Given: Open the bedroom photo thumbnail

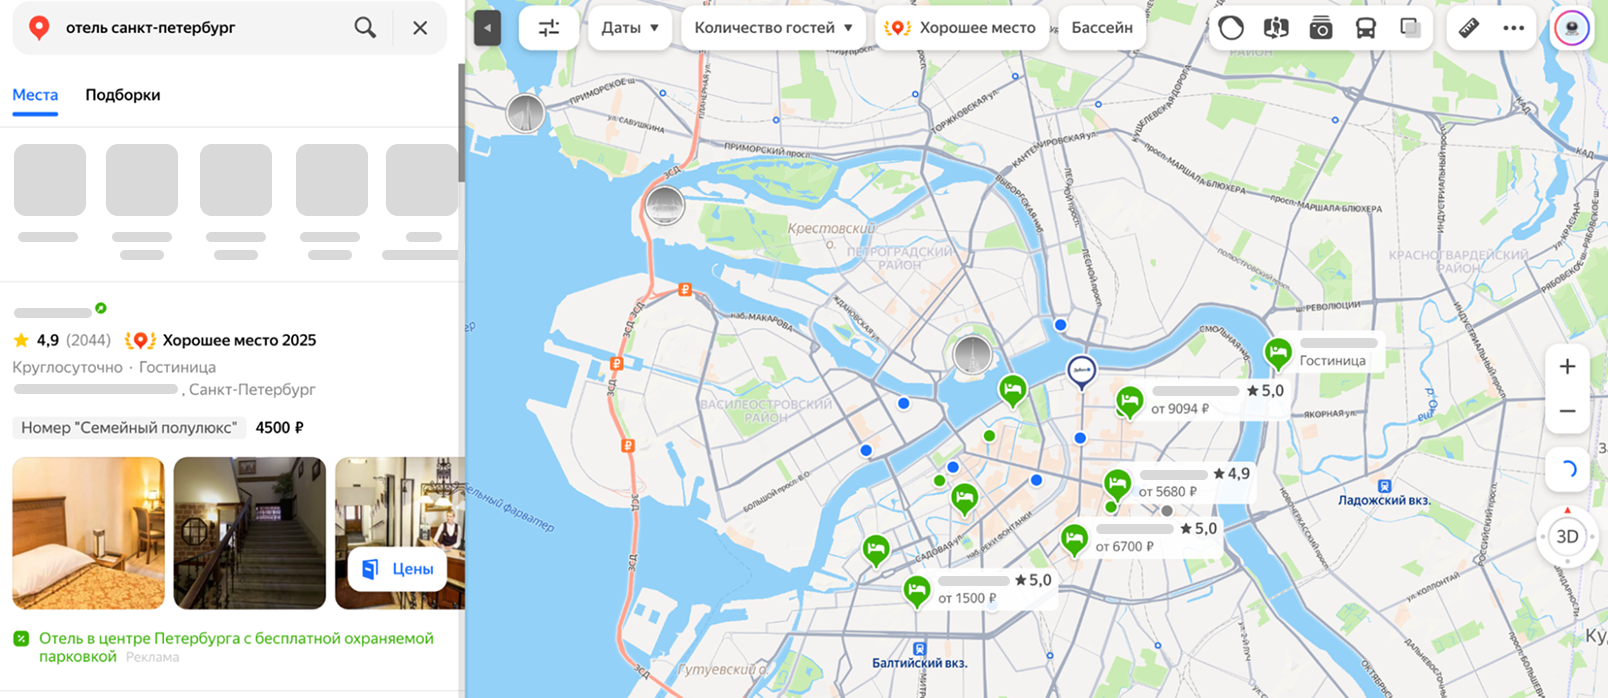Looking at the screenshot, I should coord(88,533).
